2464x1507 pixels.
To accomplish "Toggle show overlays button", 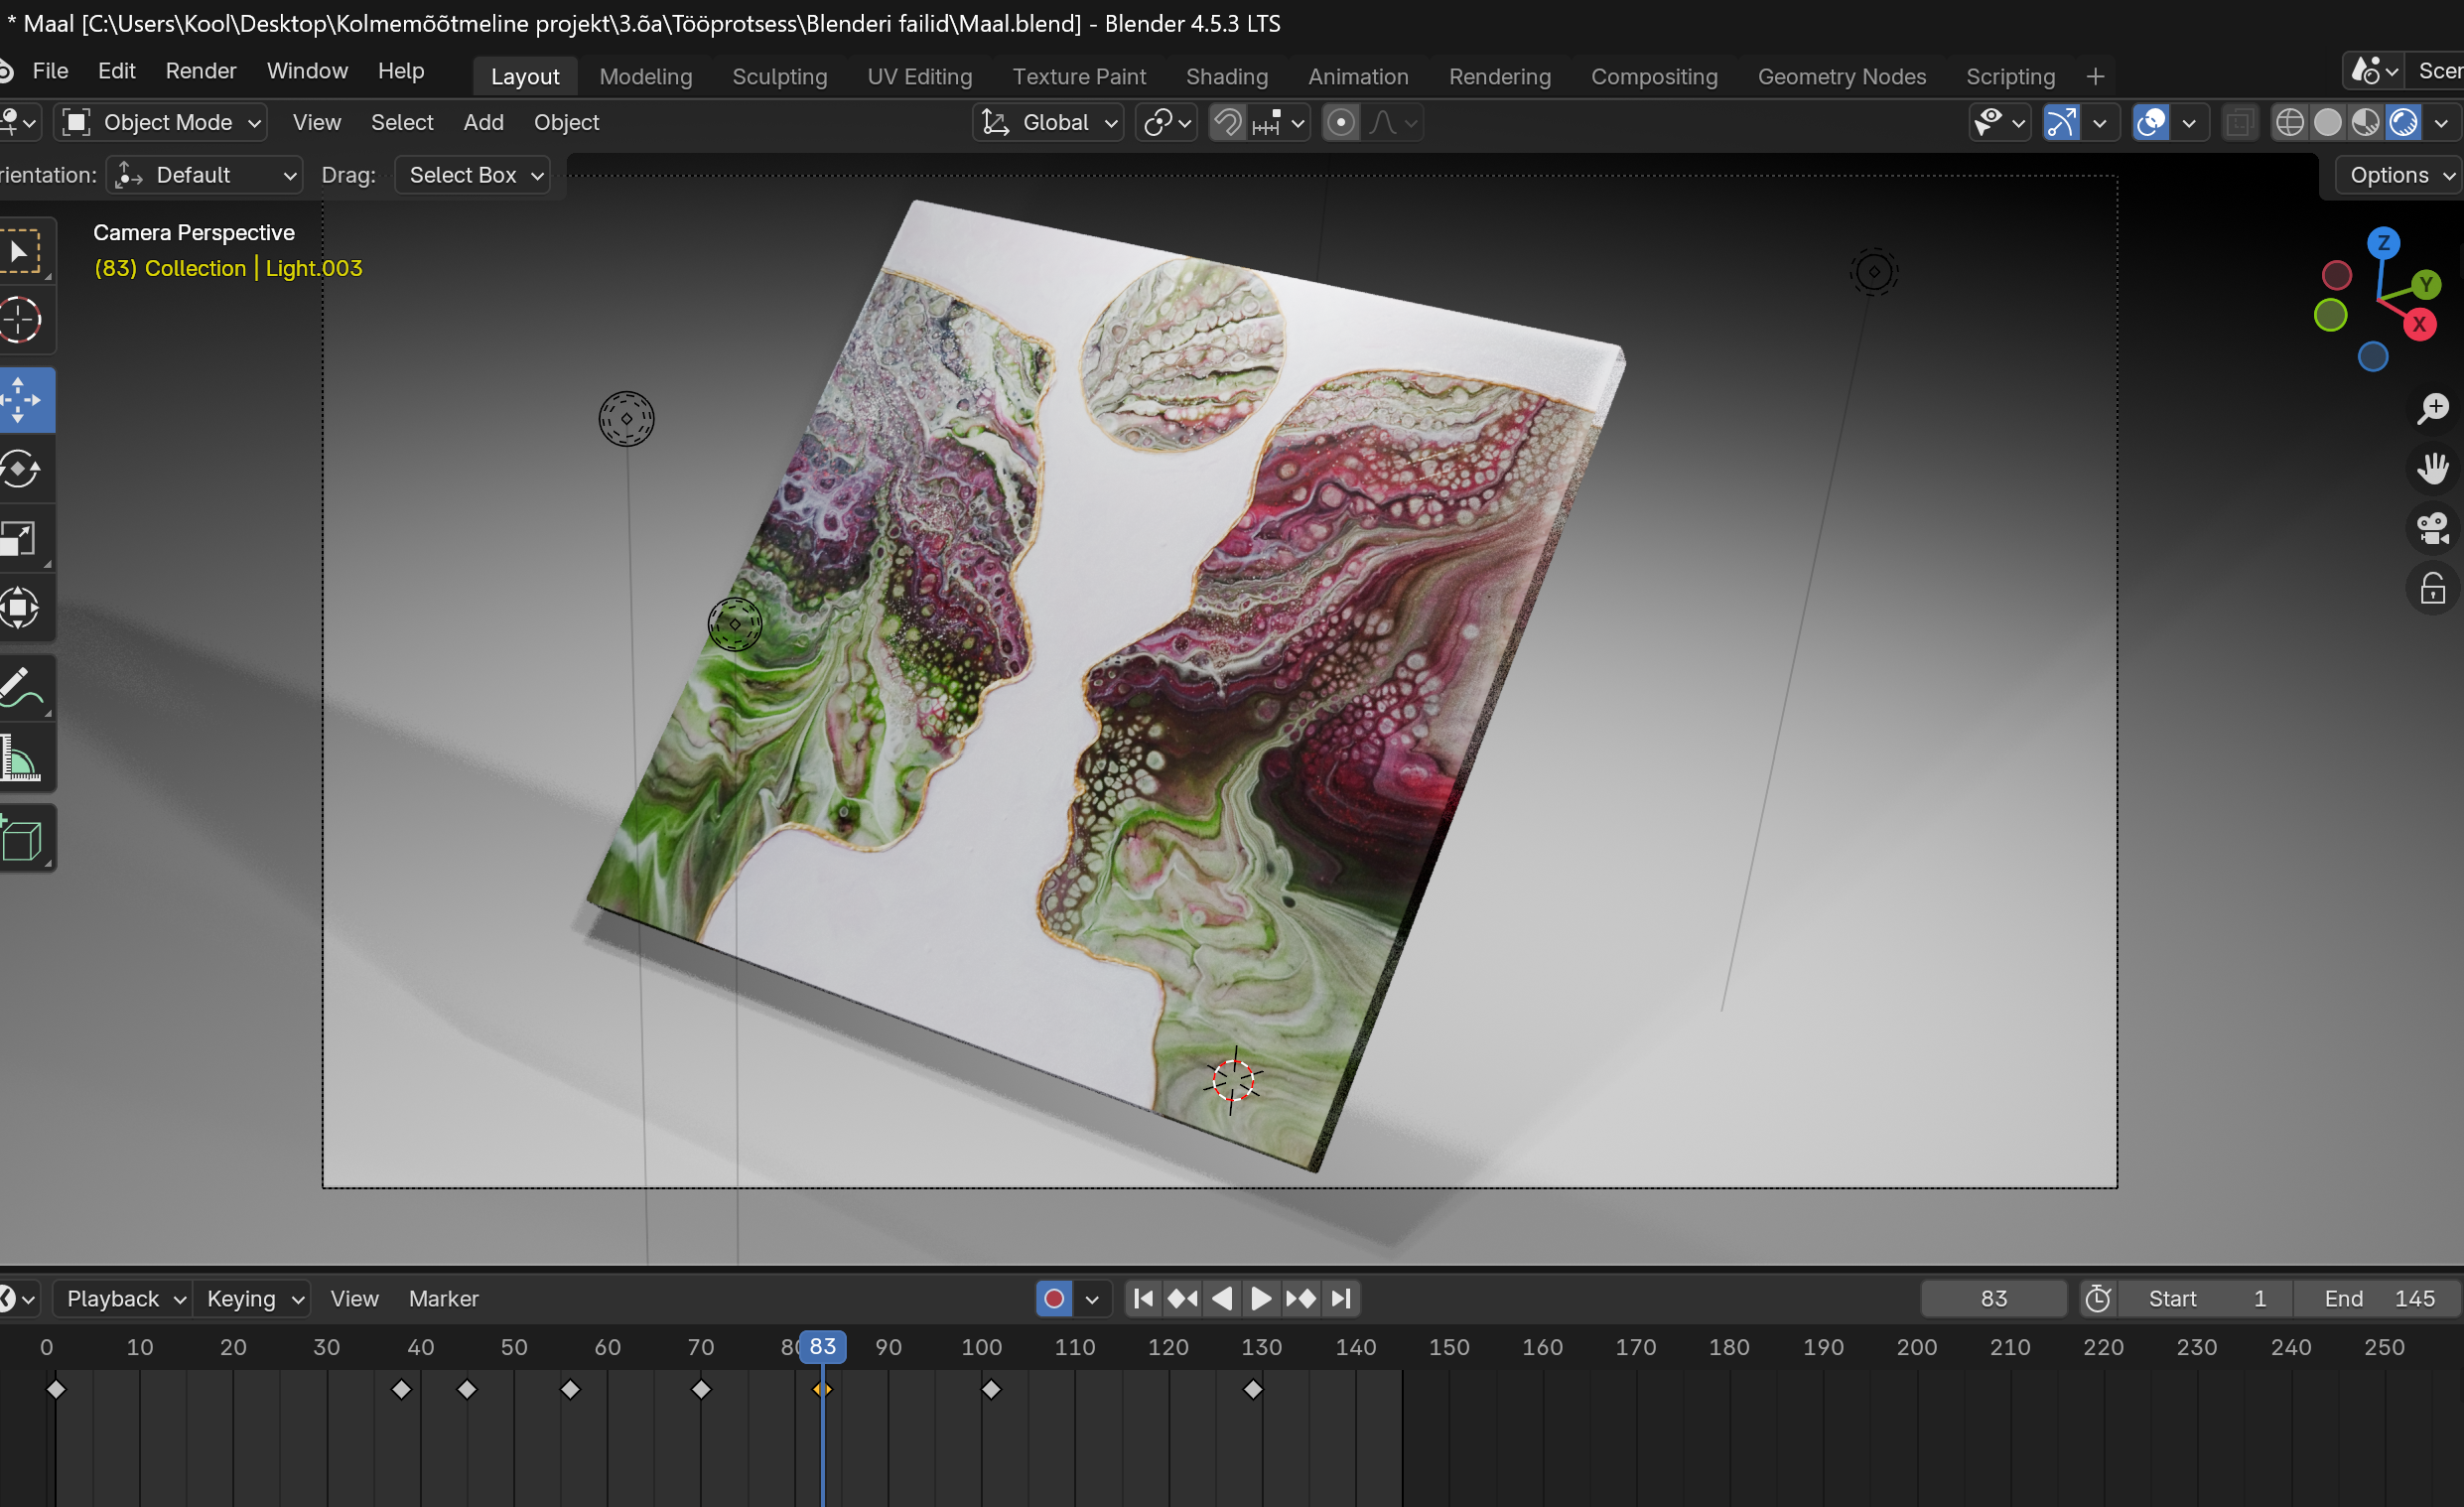I will (2150, 123).
